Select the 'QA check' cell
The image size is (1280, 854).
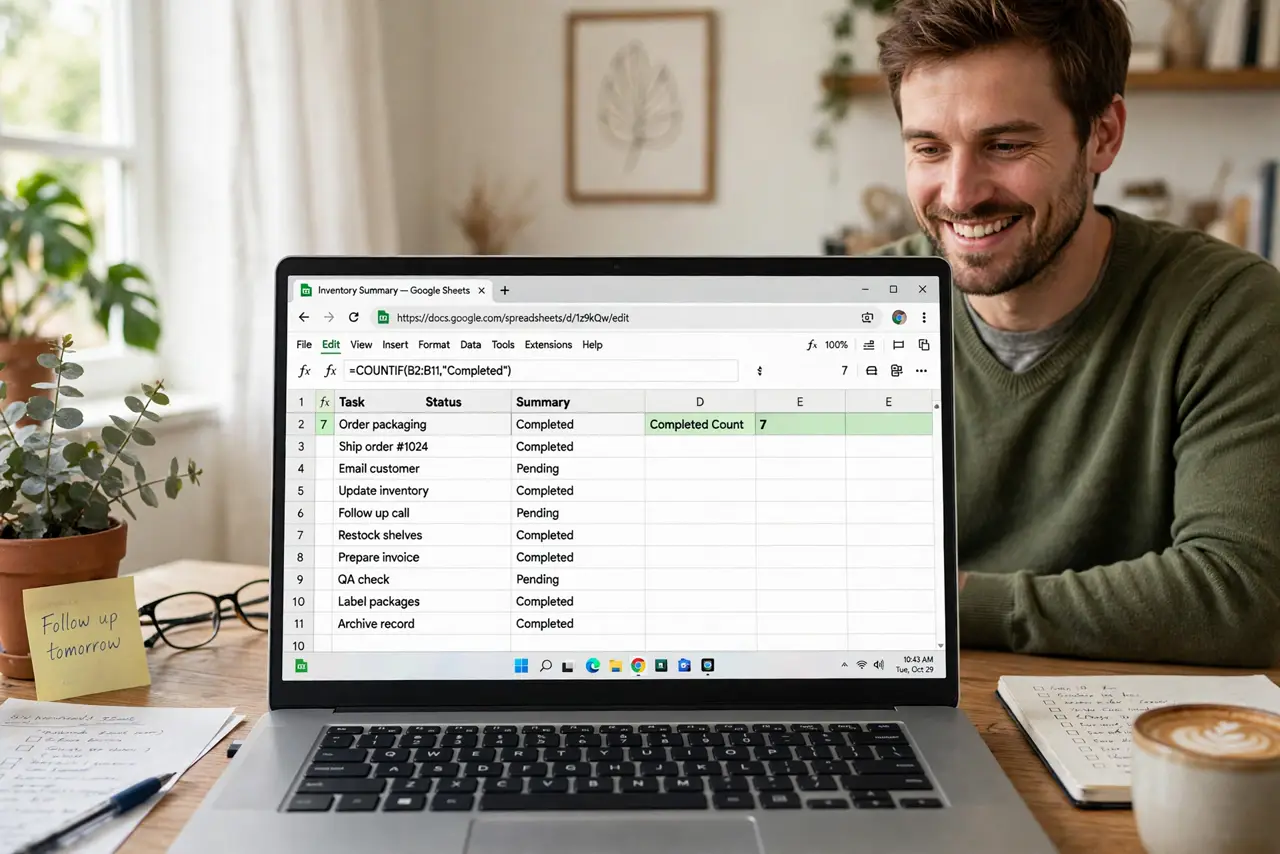point(421,579)
